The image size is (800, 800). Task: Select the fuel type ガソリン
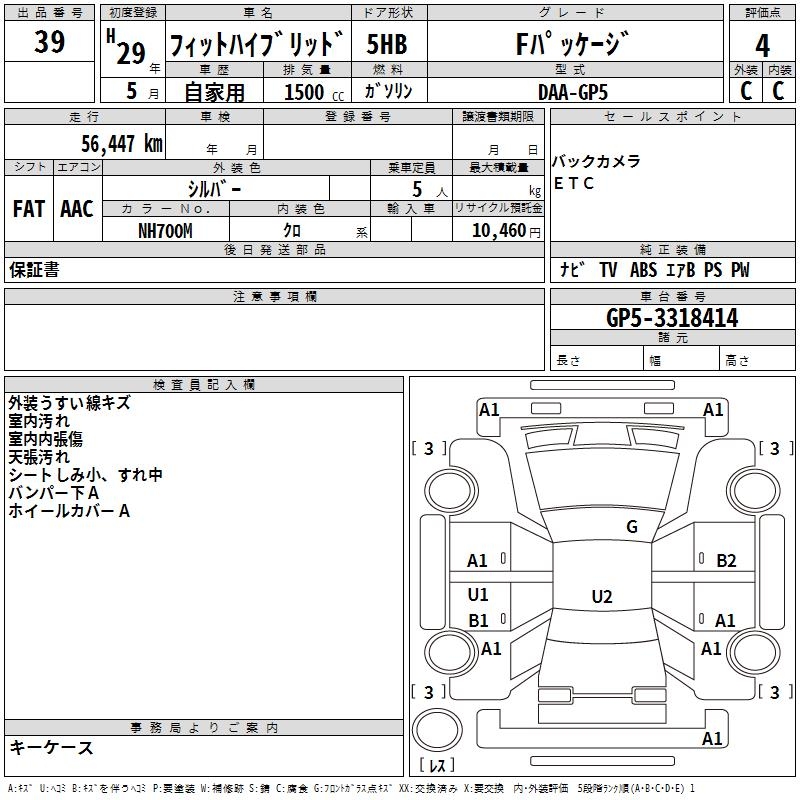coord(388,91)
